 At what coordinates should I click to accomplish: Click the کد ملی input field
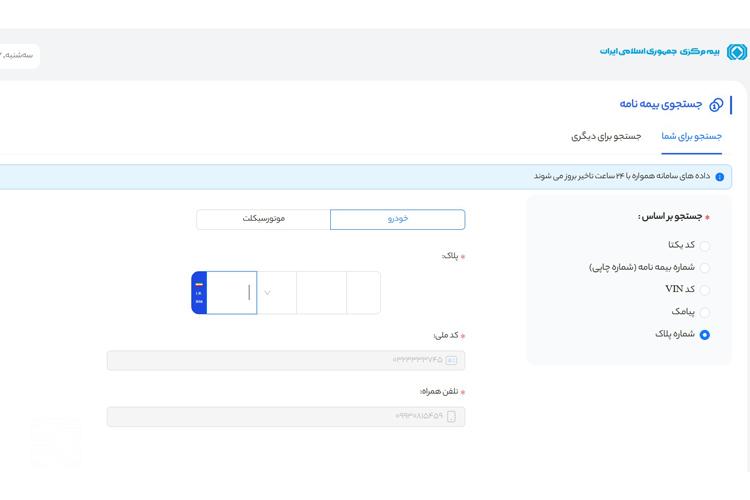point(286,360)
